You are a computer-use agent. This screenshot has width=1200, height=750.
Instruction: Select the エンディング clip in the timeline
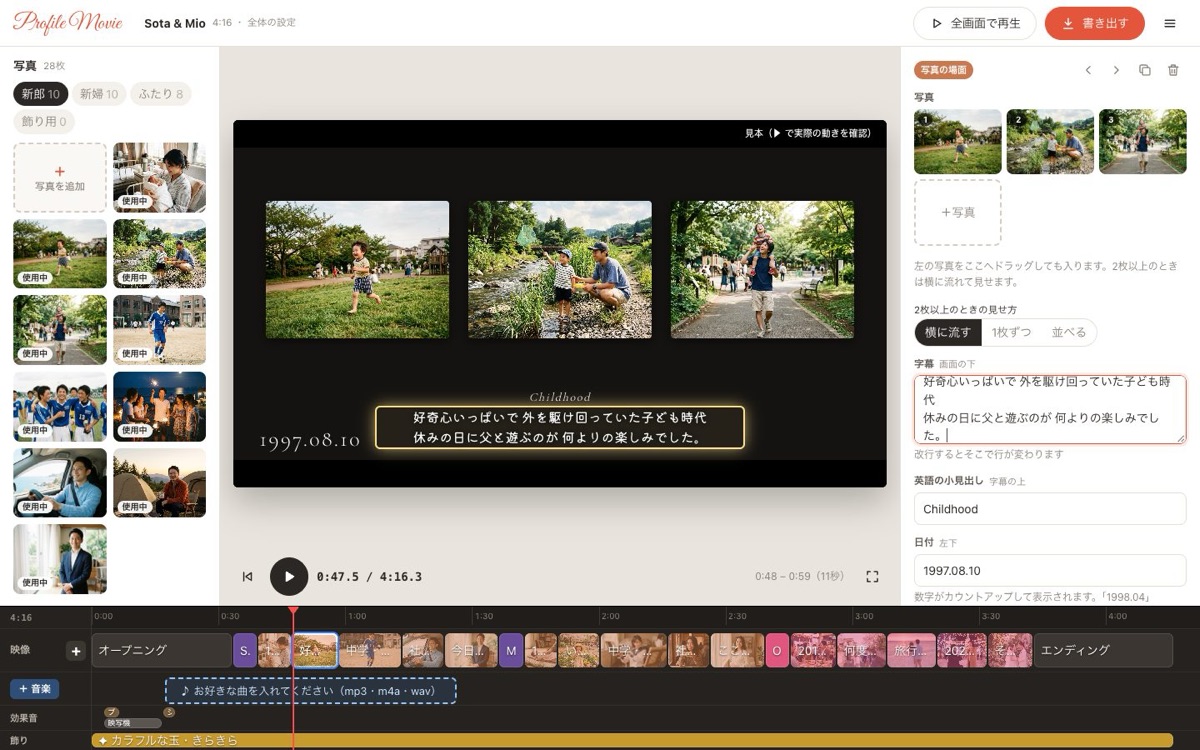click(x=1103, y=650)
